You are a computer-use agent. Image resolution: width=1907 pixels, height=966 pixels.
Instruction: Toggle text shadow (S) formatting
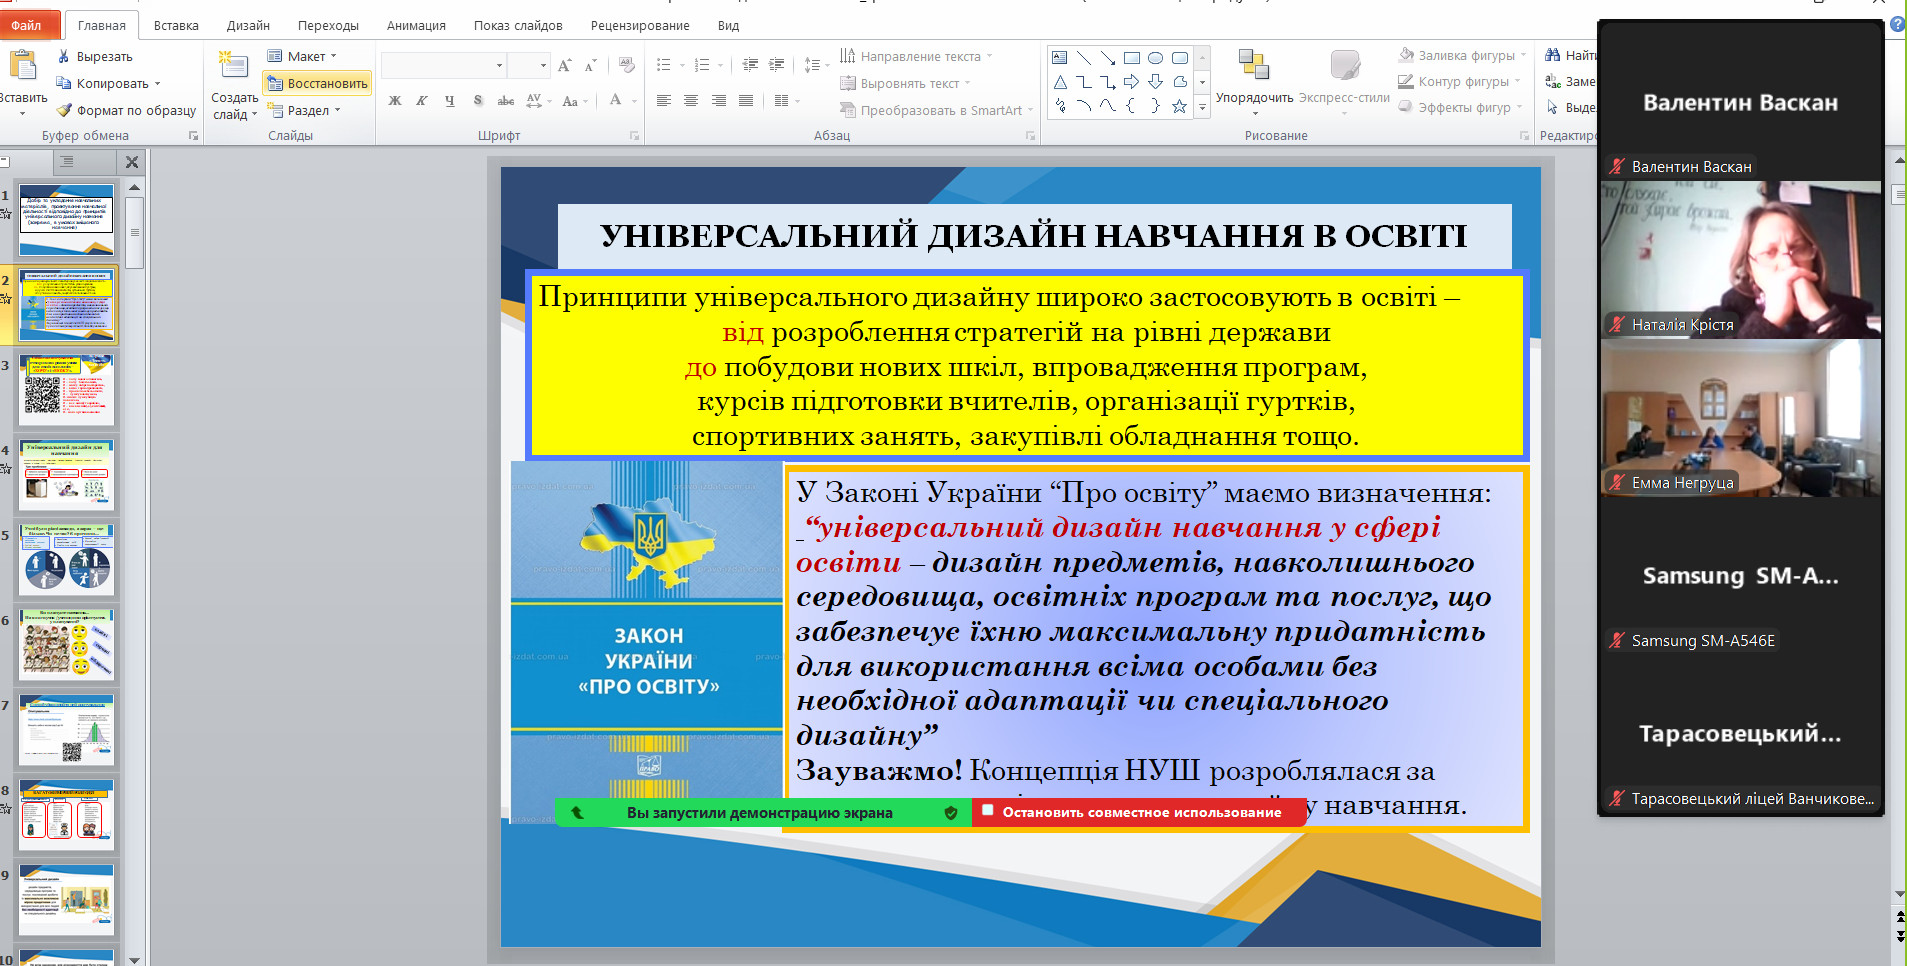(x=478, y=100)
